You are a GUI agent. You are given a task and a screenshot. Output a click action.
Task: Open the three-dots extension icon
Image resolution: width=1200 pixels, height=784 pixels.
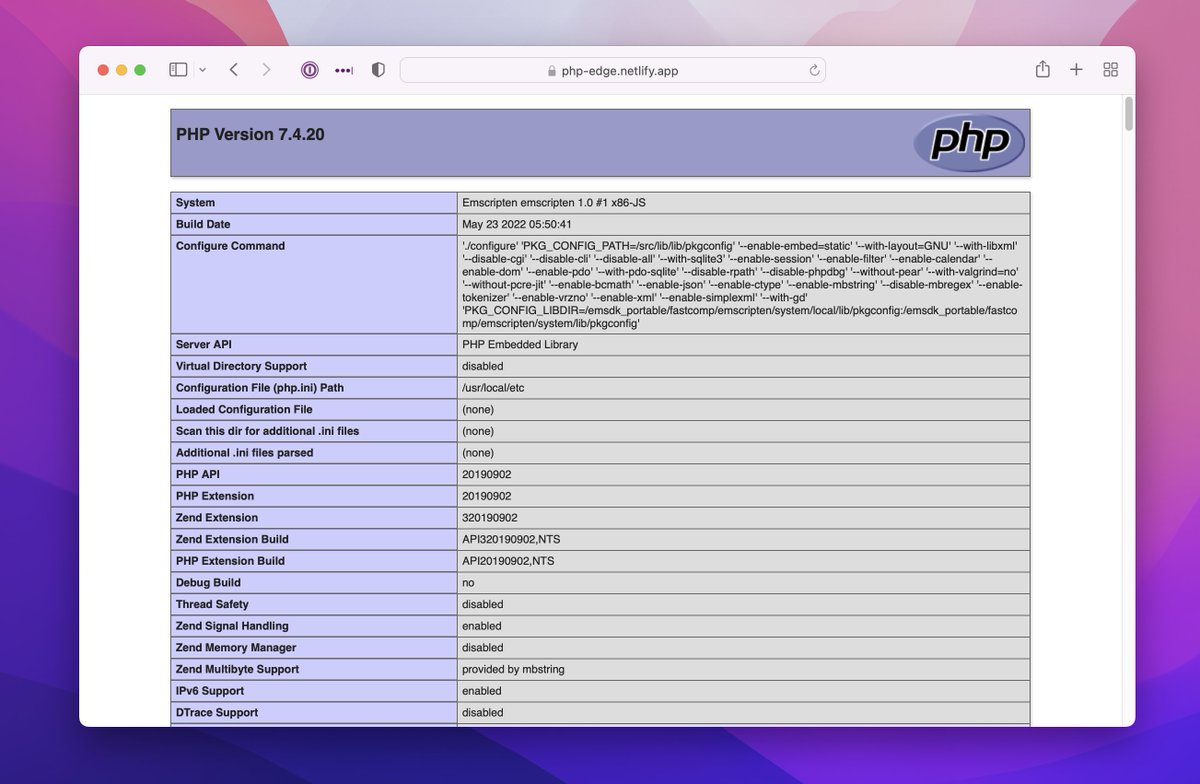(344, 70)
